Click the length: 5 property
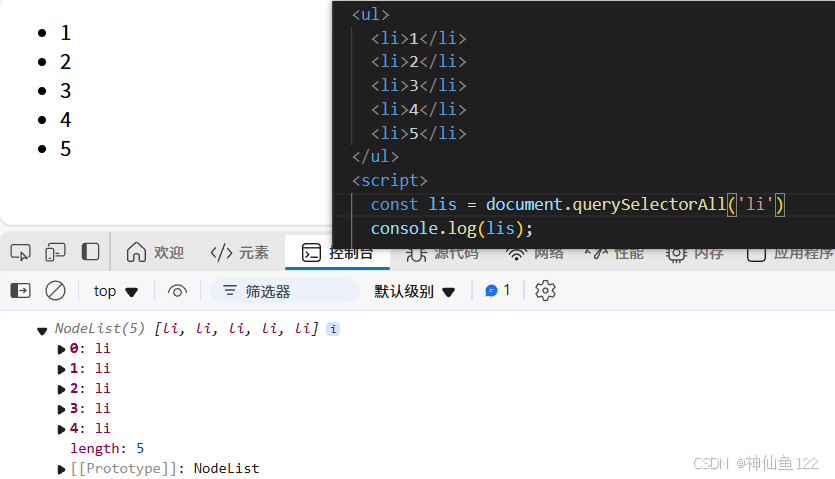Screen dimensions: 835x479 click(x=107, y=449)
